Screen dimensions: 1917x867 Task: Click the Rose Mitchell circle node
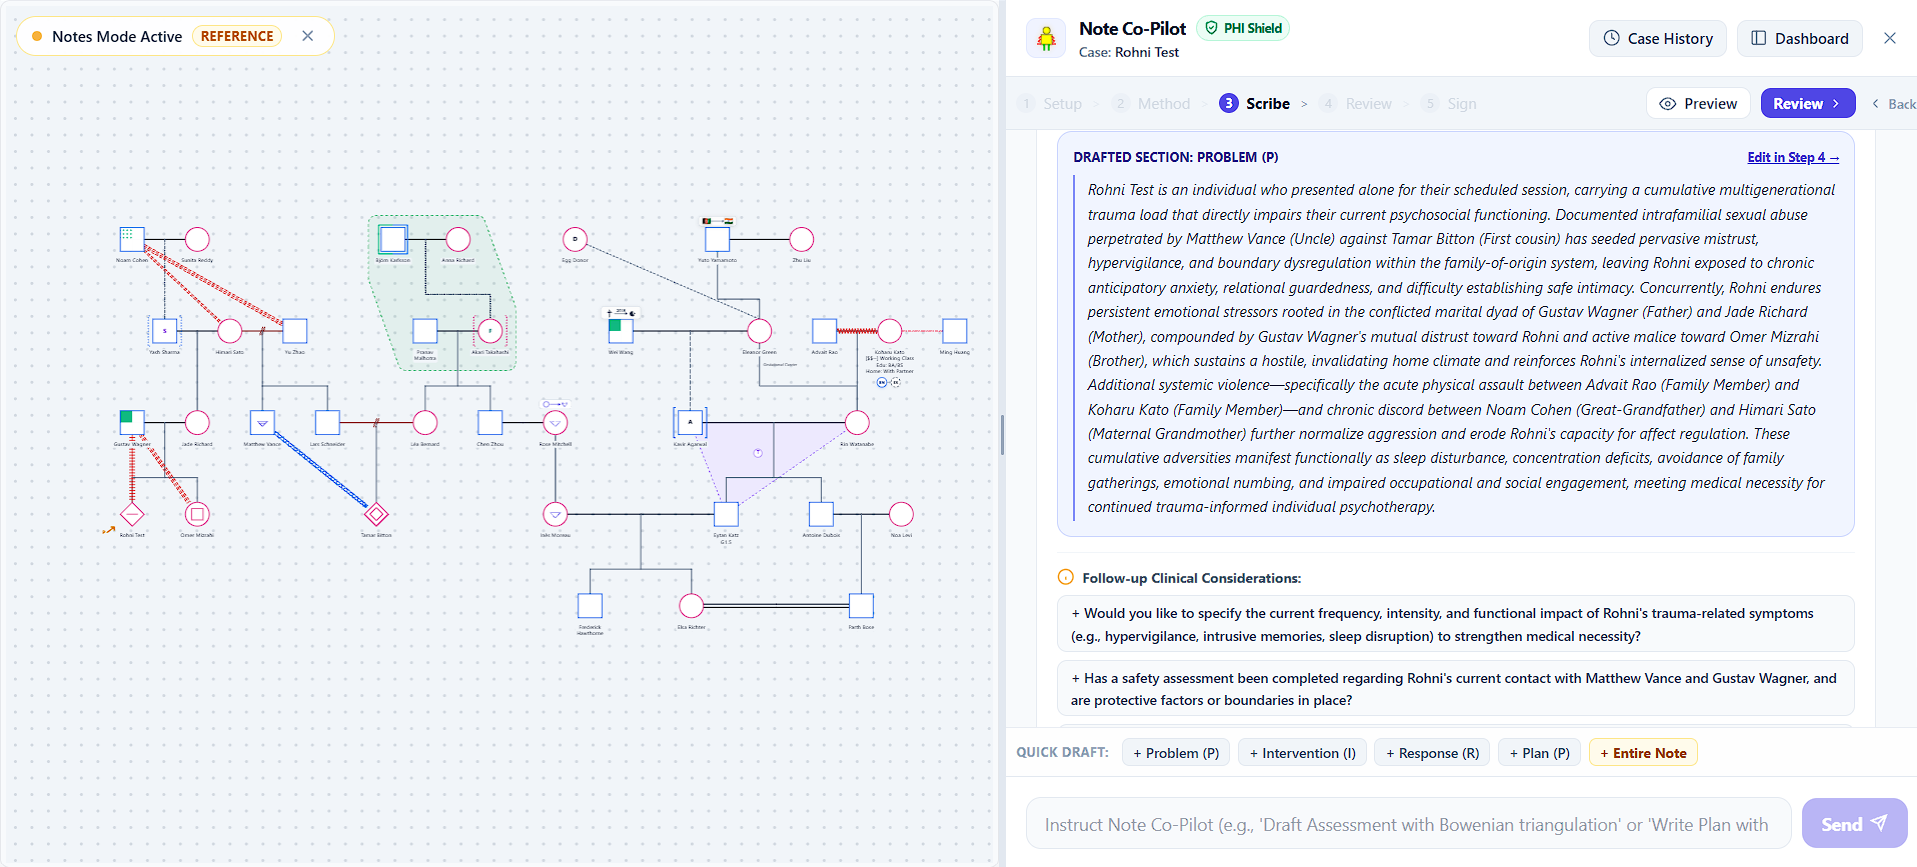(555, 422)
